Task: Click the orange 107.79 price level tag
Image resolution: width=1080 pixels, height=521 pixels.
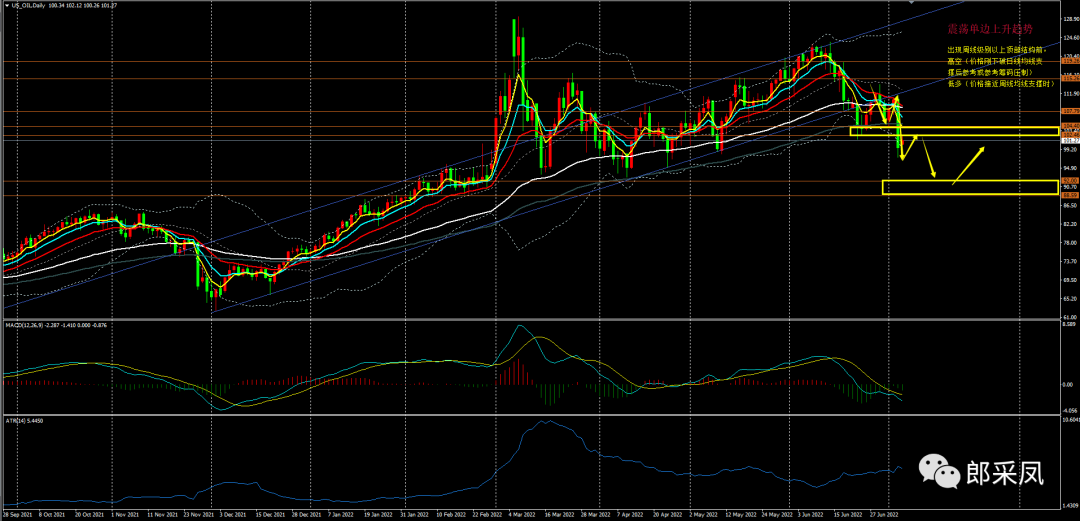Action: 1070,111
